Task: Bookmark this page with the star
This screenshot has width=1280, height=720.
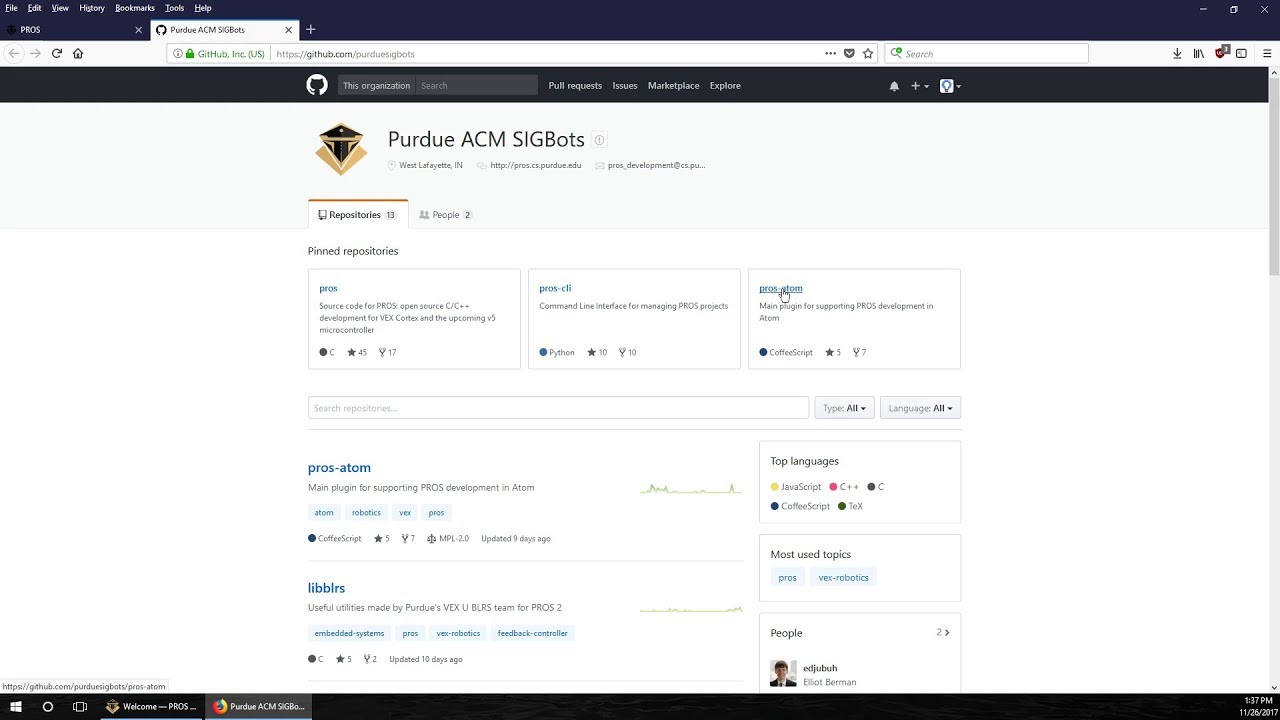Action: 868,54
